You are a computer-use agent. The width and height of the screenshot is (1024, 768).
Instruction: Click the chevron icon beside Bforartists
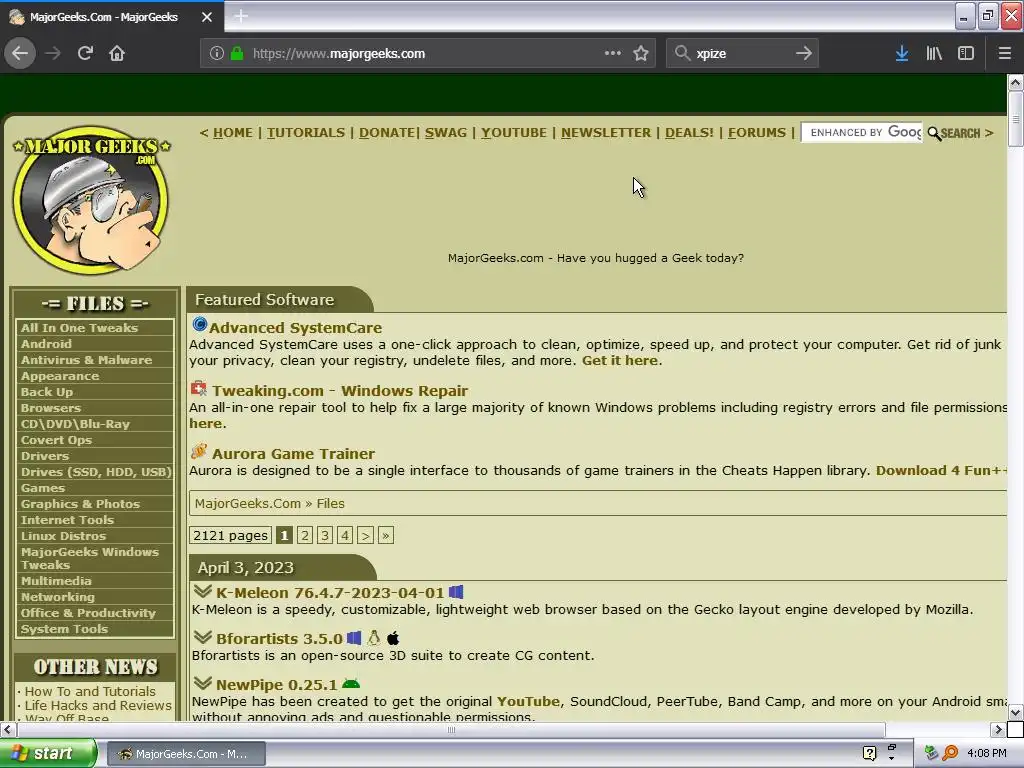[203, 637]
